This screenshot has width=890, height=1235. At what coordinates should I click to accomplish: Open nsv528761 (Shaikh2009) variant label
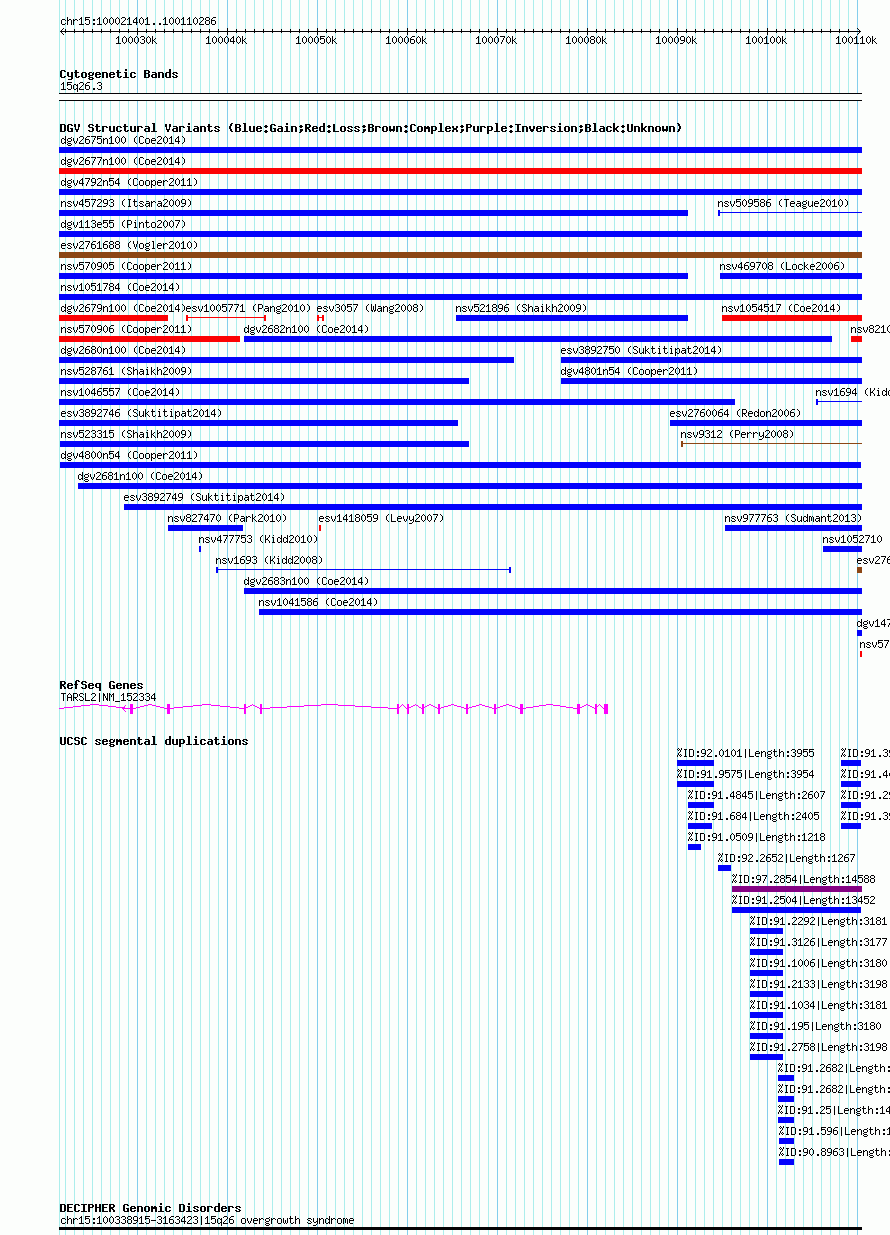[126, 371]
